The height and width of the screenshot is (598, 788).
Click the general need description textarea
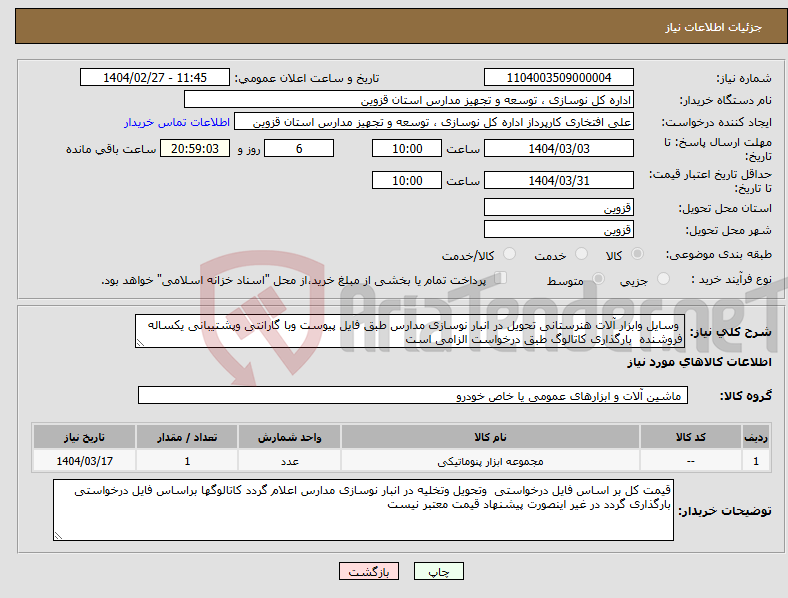[x=410, y=331]
